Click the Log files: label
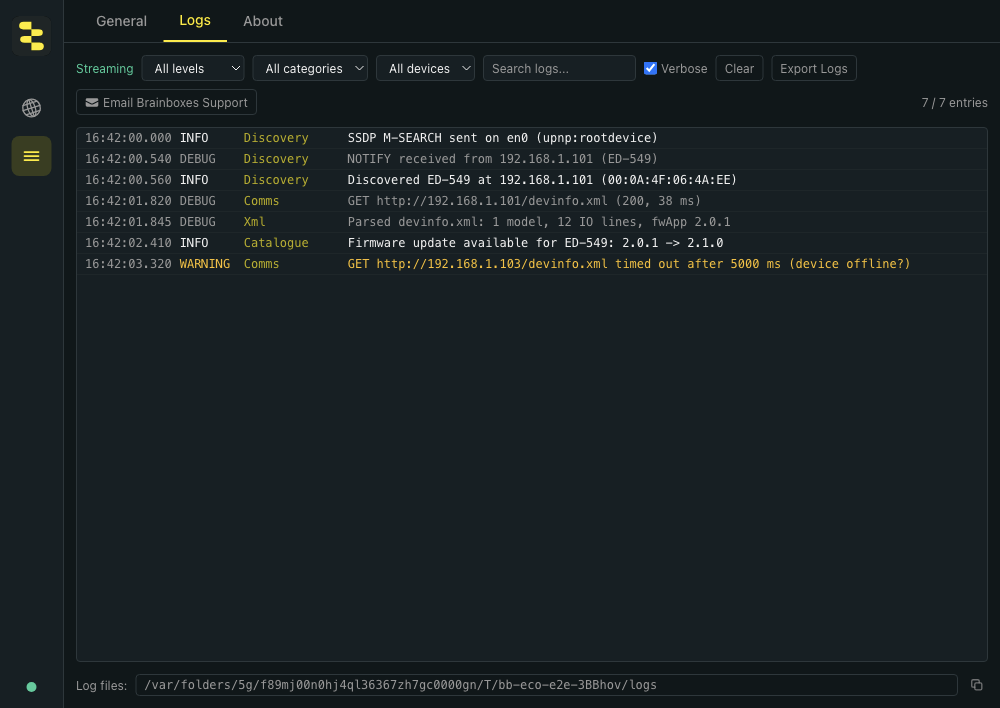This screenshot has height=708, width=1000. (101, 686)
